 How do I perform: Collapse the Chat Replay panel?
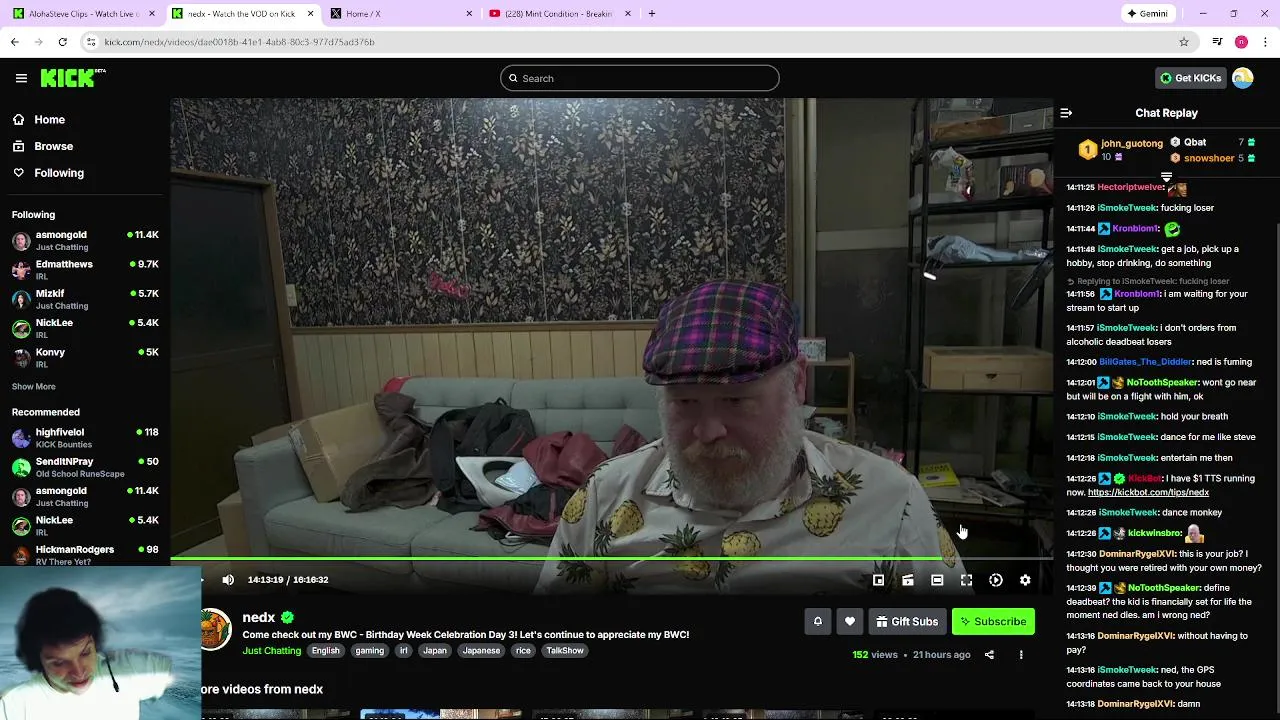(x=1066, y=113)
